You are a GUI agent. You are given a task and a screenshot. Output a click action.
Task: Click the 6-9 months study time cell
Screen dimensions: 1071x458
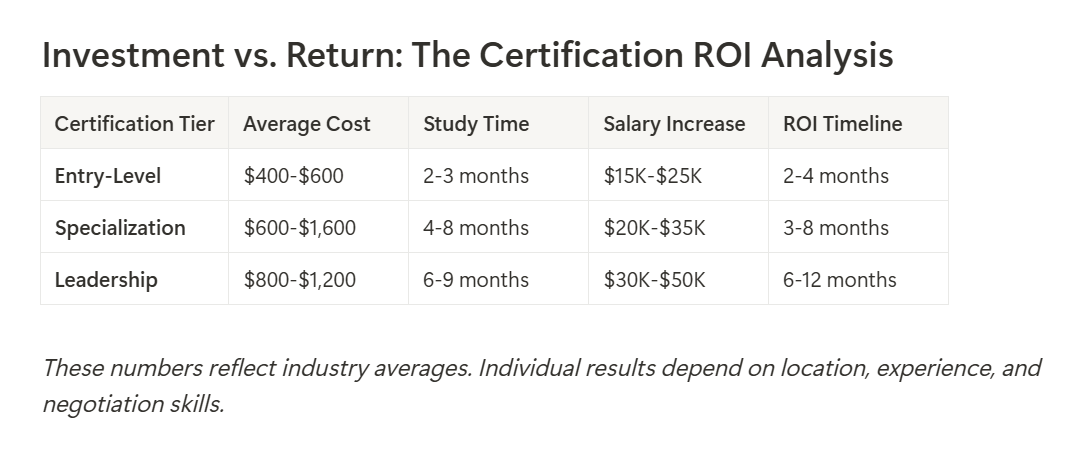[476, 280]
